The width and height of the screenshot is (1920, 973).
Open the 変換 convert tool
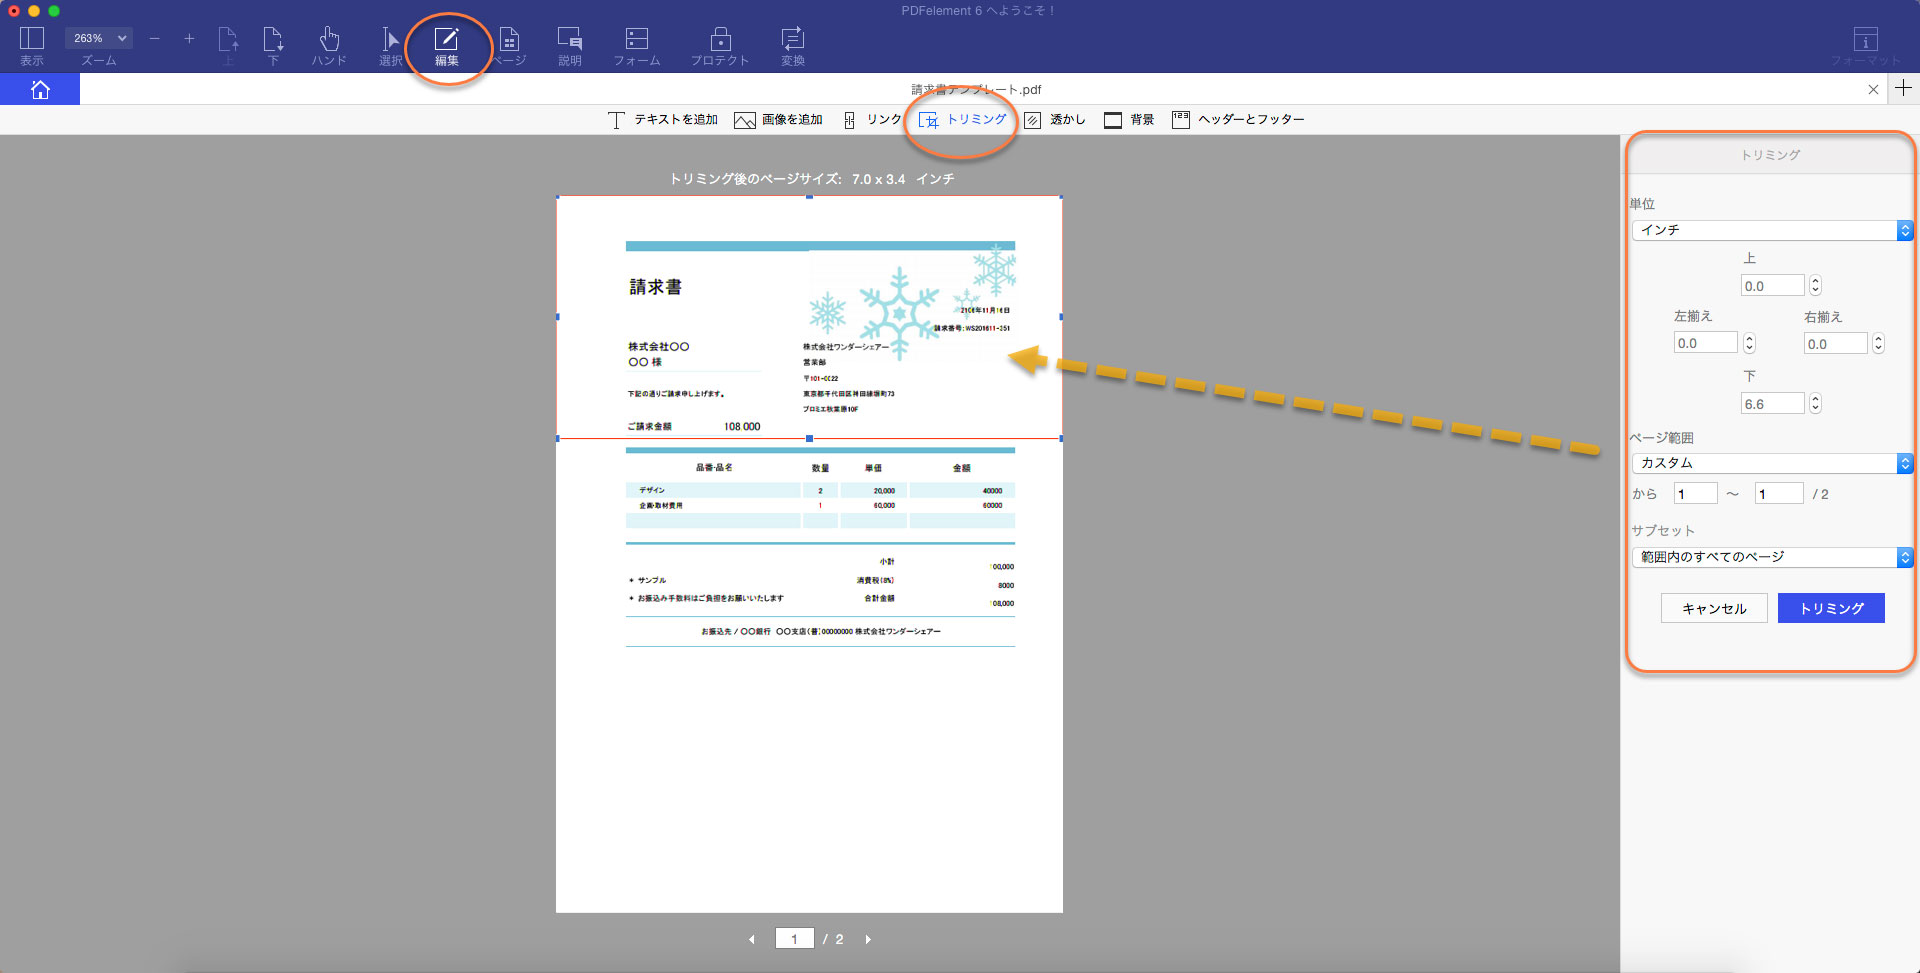793,46
